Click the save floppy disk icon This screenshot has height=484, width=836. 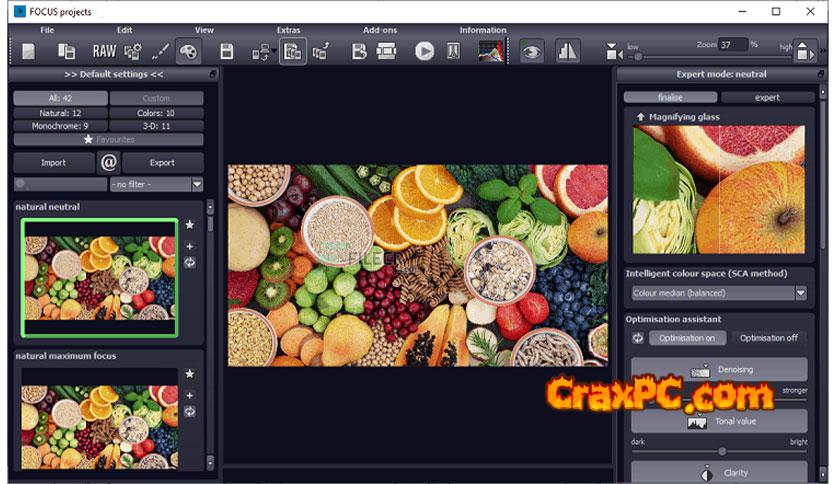pos(227,51)
